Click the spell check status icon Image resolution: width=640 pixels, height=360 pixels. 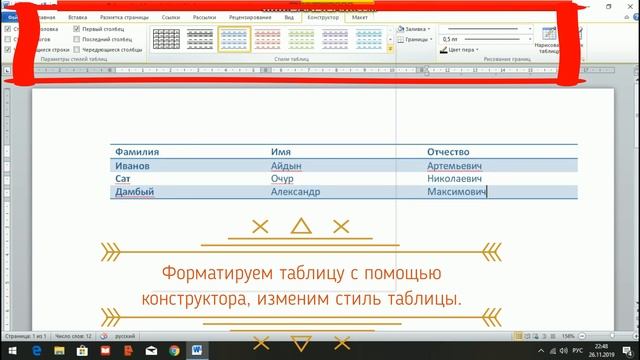tap(104, 336)
